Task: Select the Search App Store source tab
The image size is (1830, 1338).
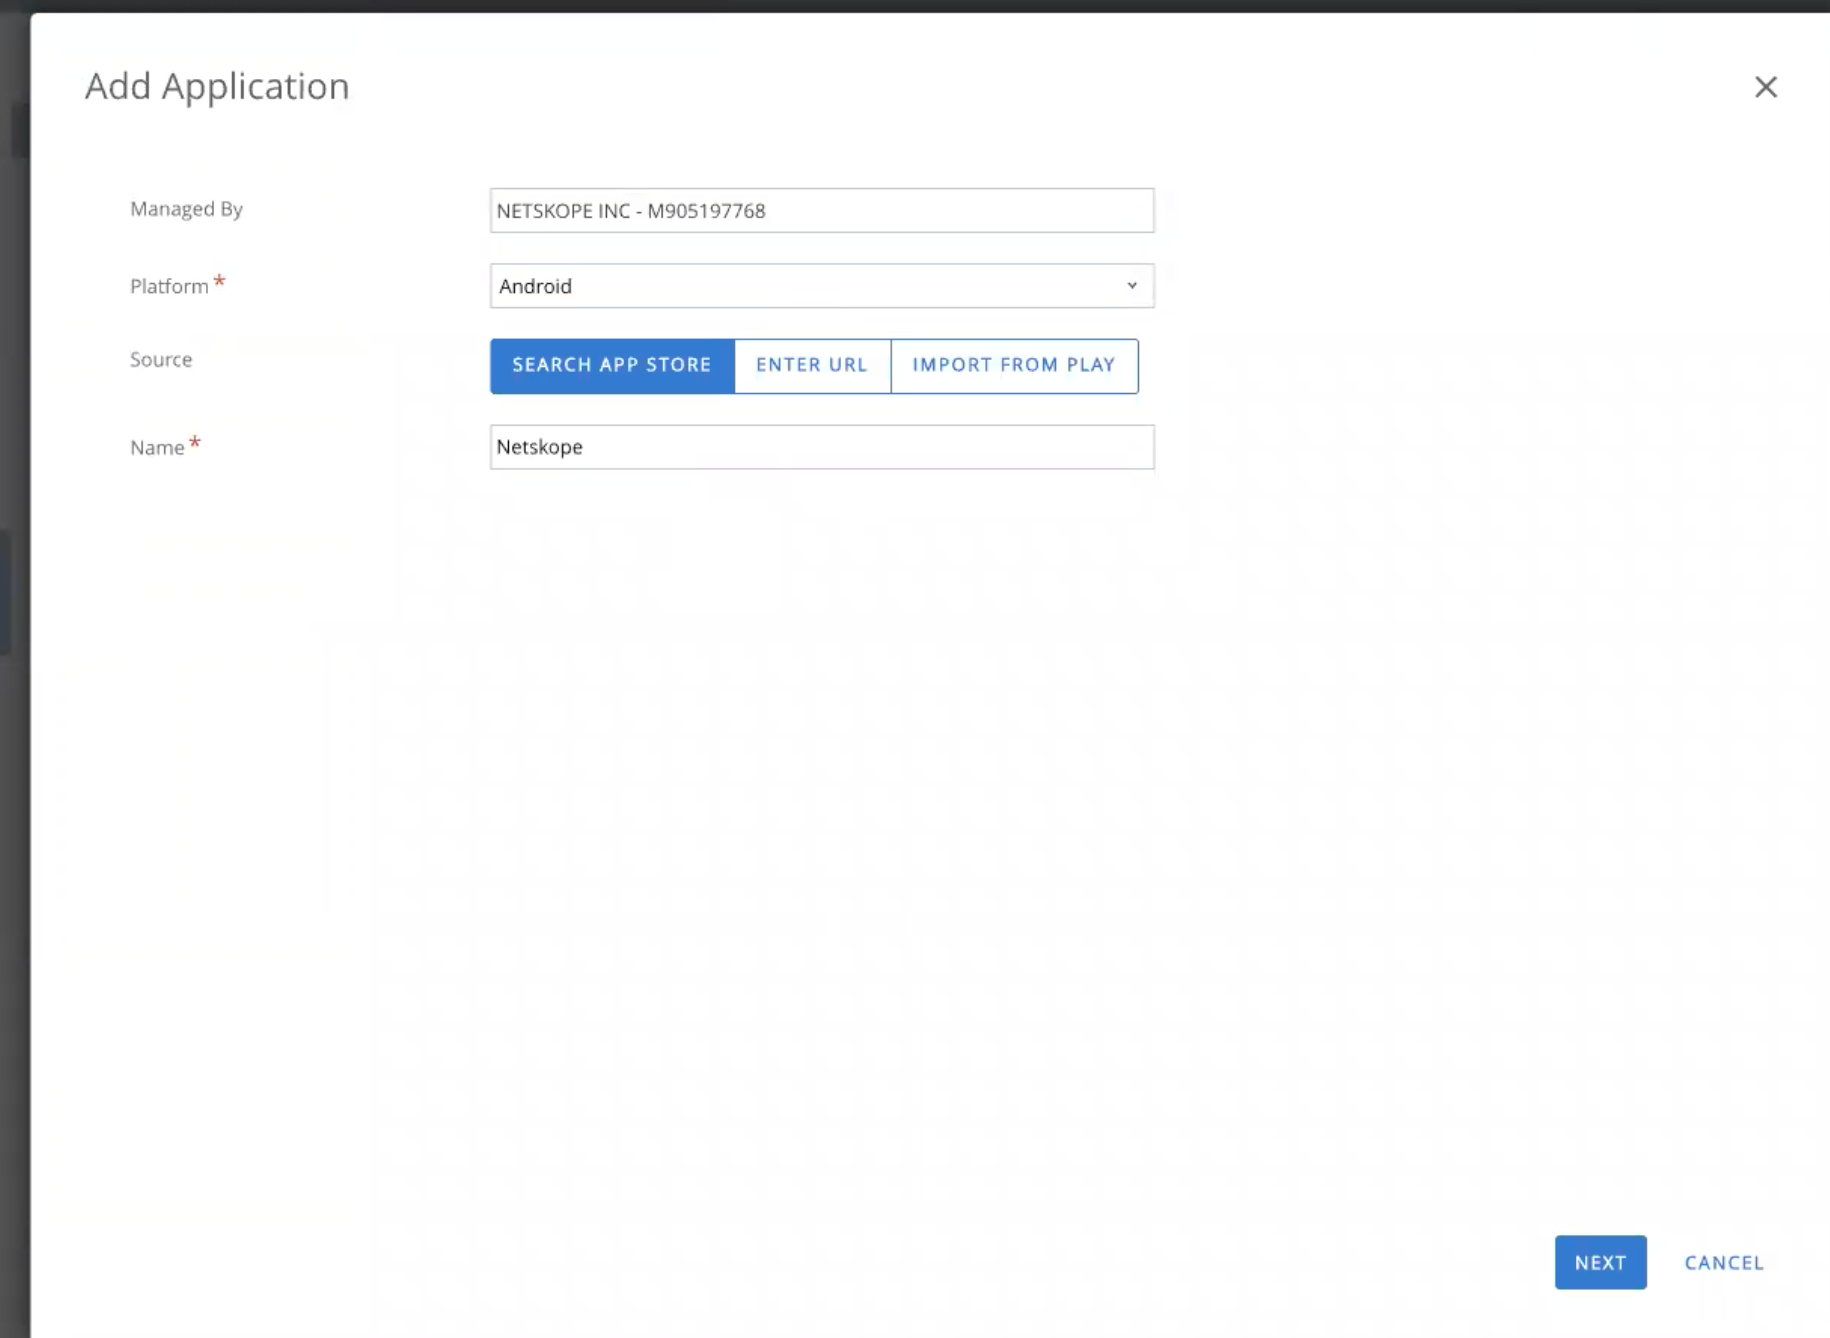Action: click(611, 365)
